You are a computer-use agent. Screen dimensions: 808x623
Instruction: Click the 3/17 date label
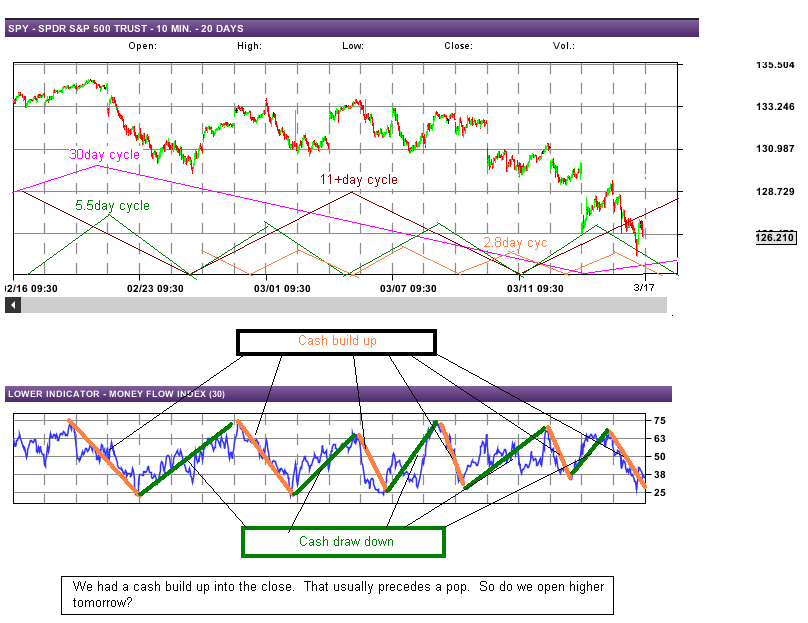tap(644, 288)
